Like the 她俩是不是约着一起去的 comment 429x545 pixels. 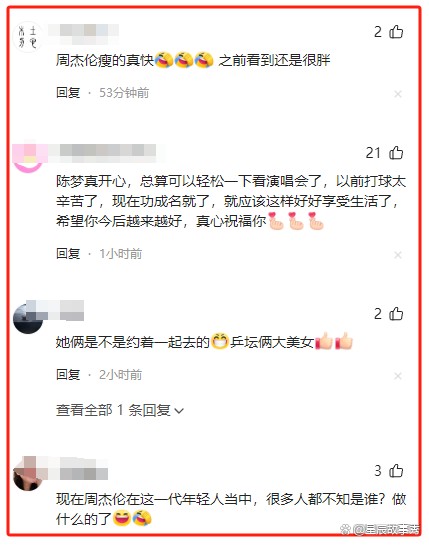[396, 314]
